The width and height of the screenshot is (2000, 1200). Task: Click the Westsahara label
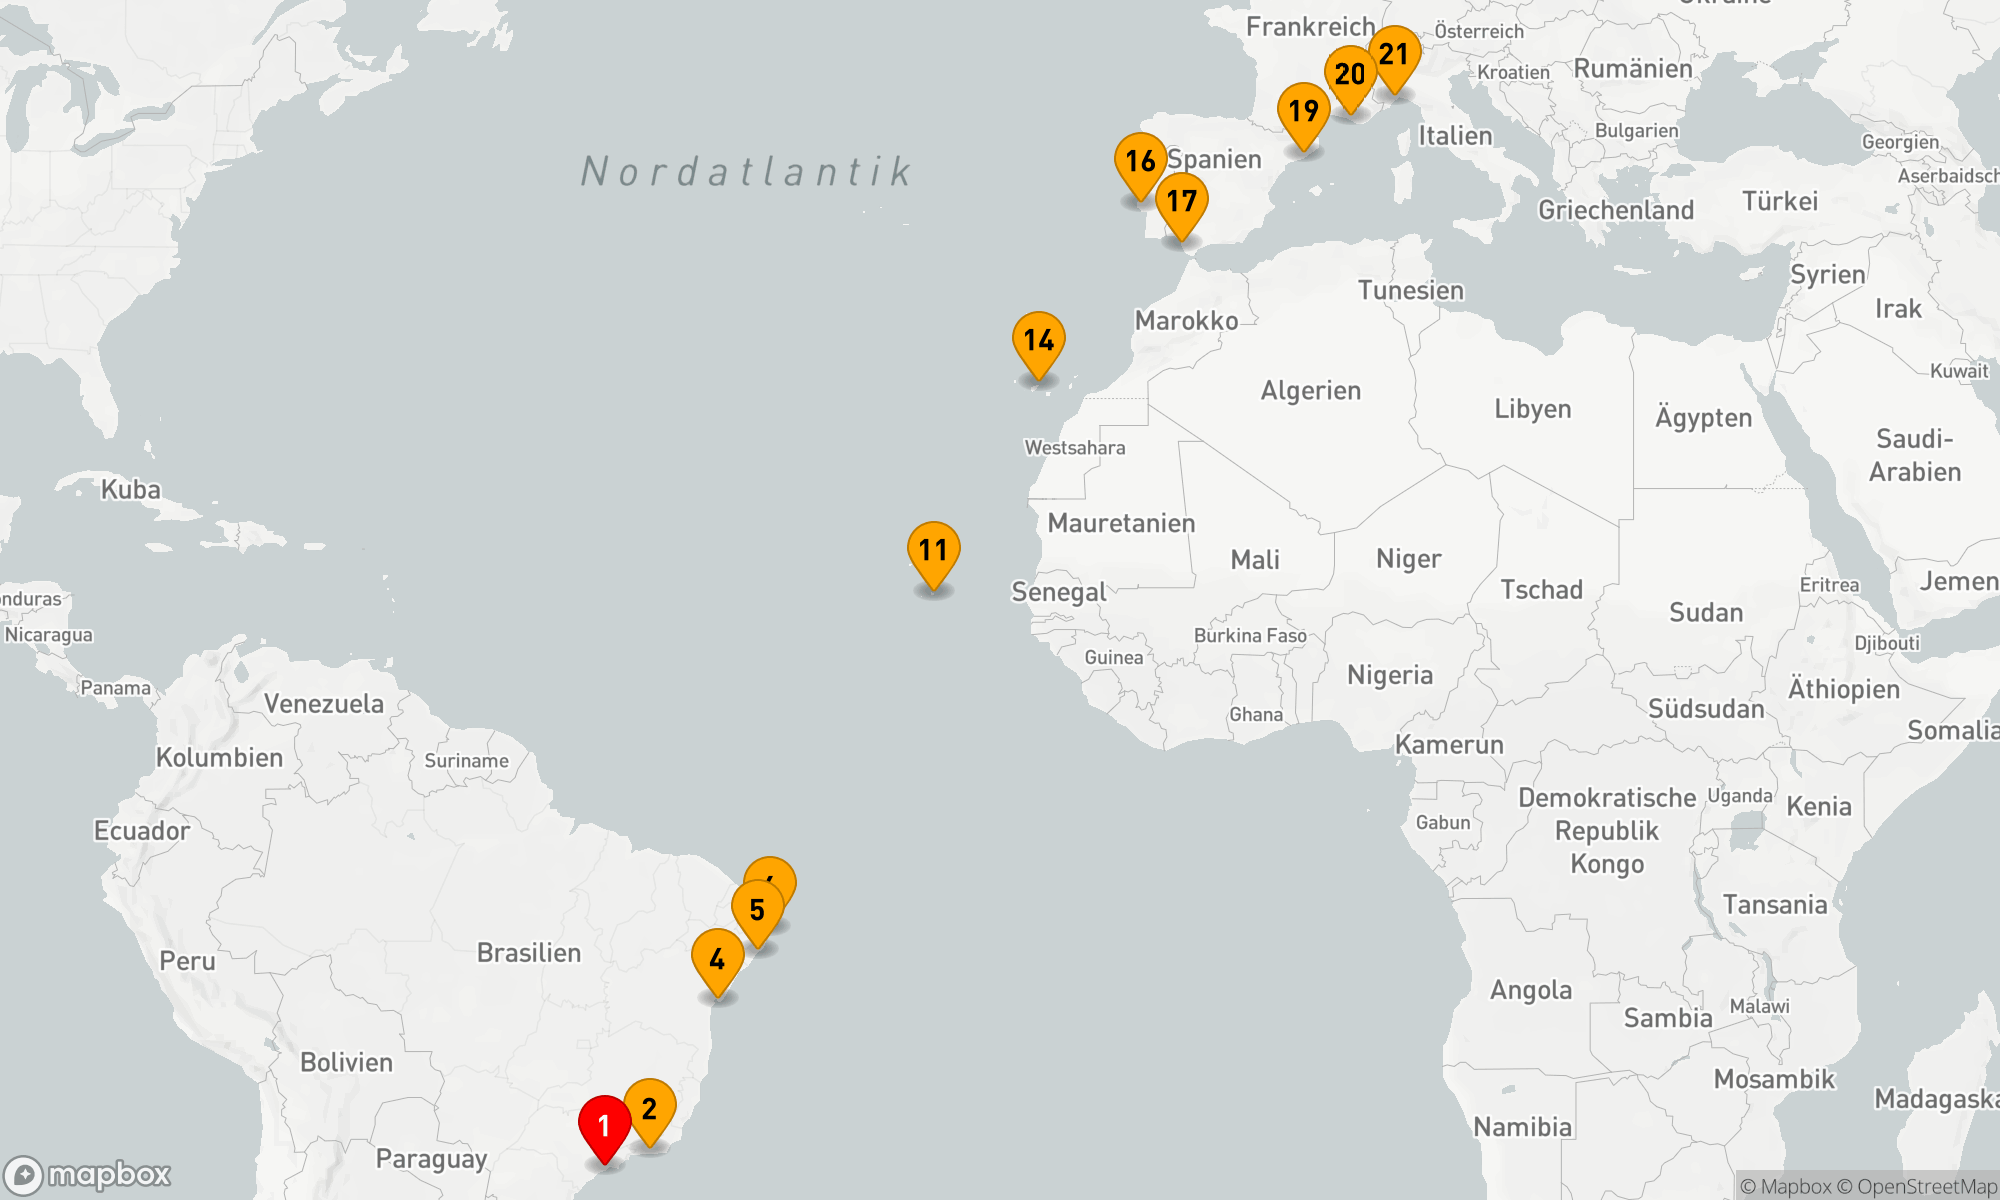pos(1075,447)
